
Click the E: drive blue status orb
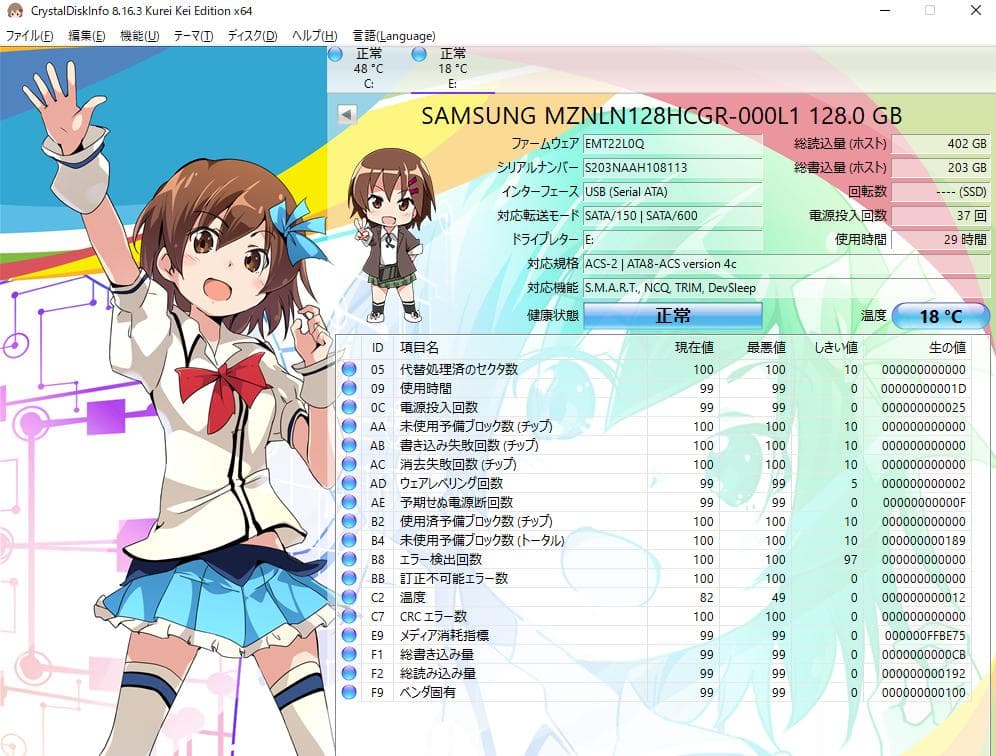click(419, 55)
